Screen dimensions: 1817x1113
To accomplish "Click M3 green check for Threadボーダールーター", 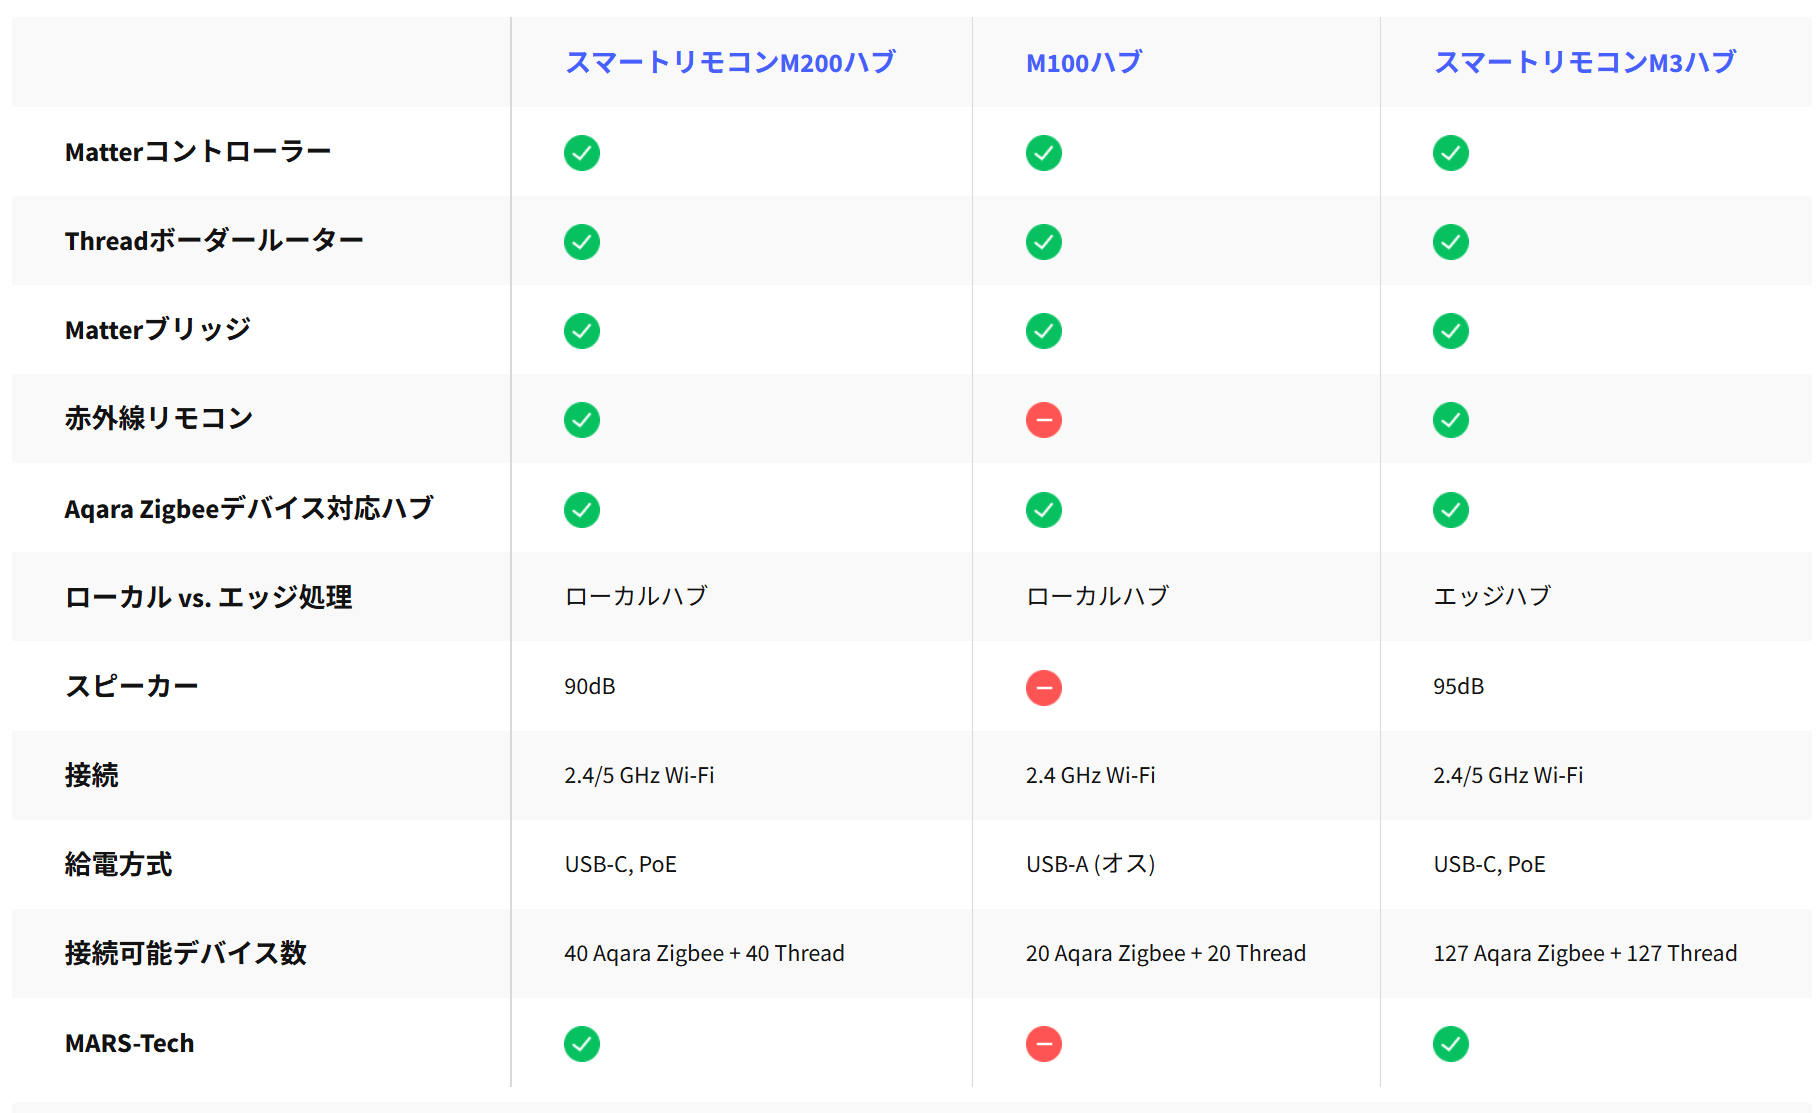I will [1450, 242].
